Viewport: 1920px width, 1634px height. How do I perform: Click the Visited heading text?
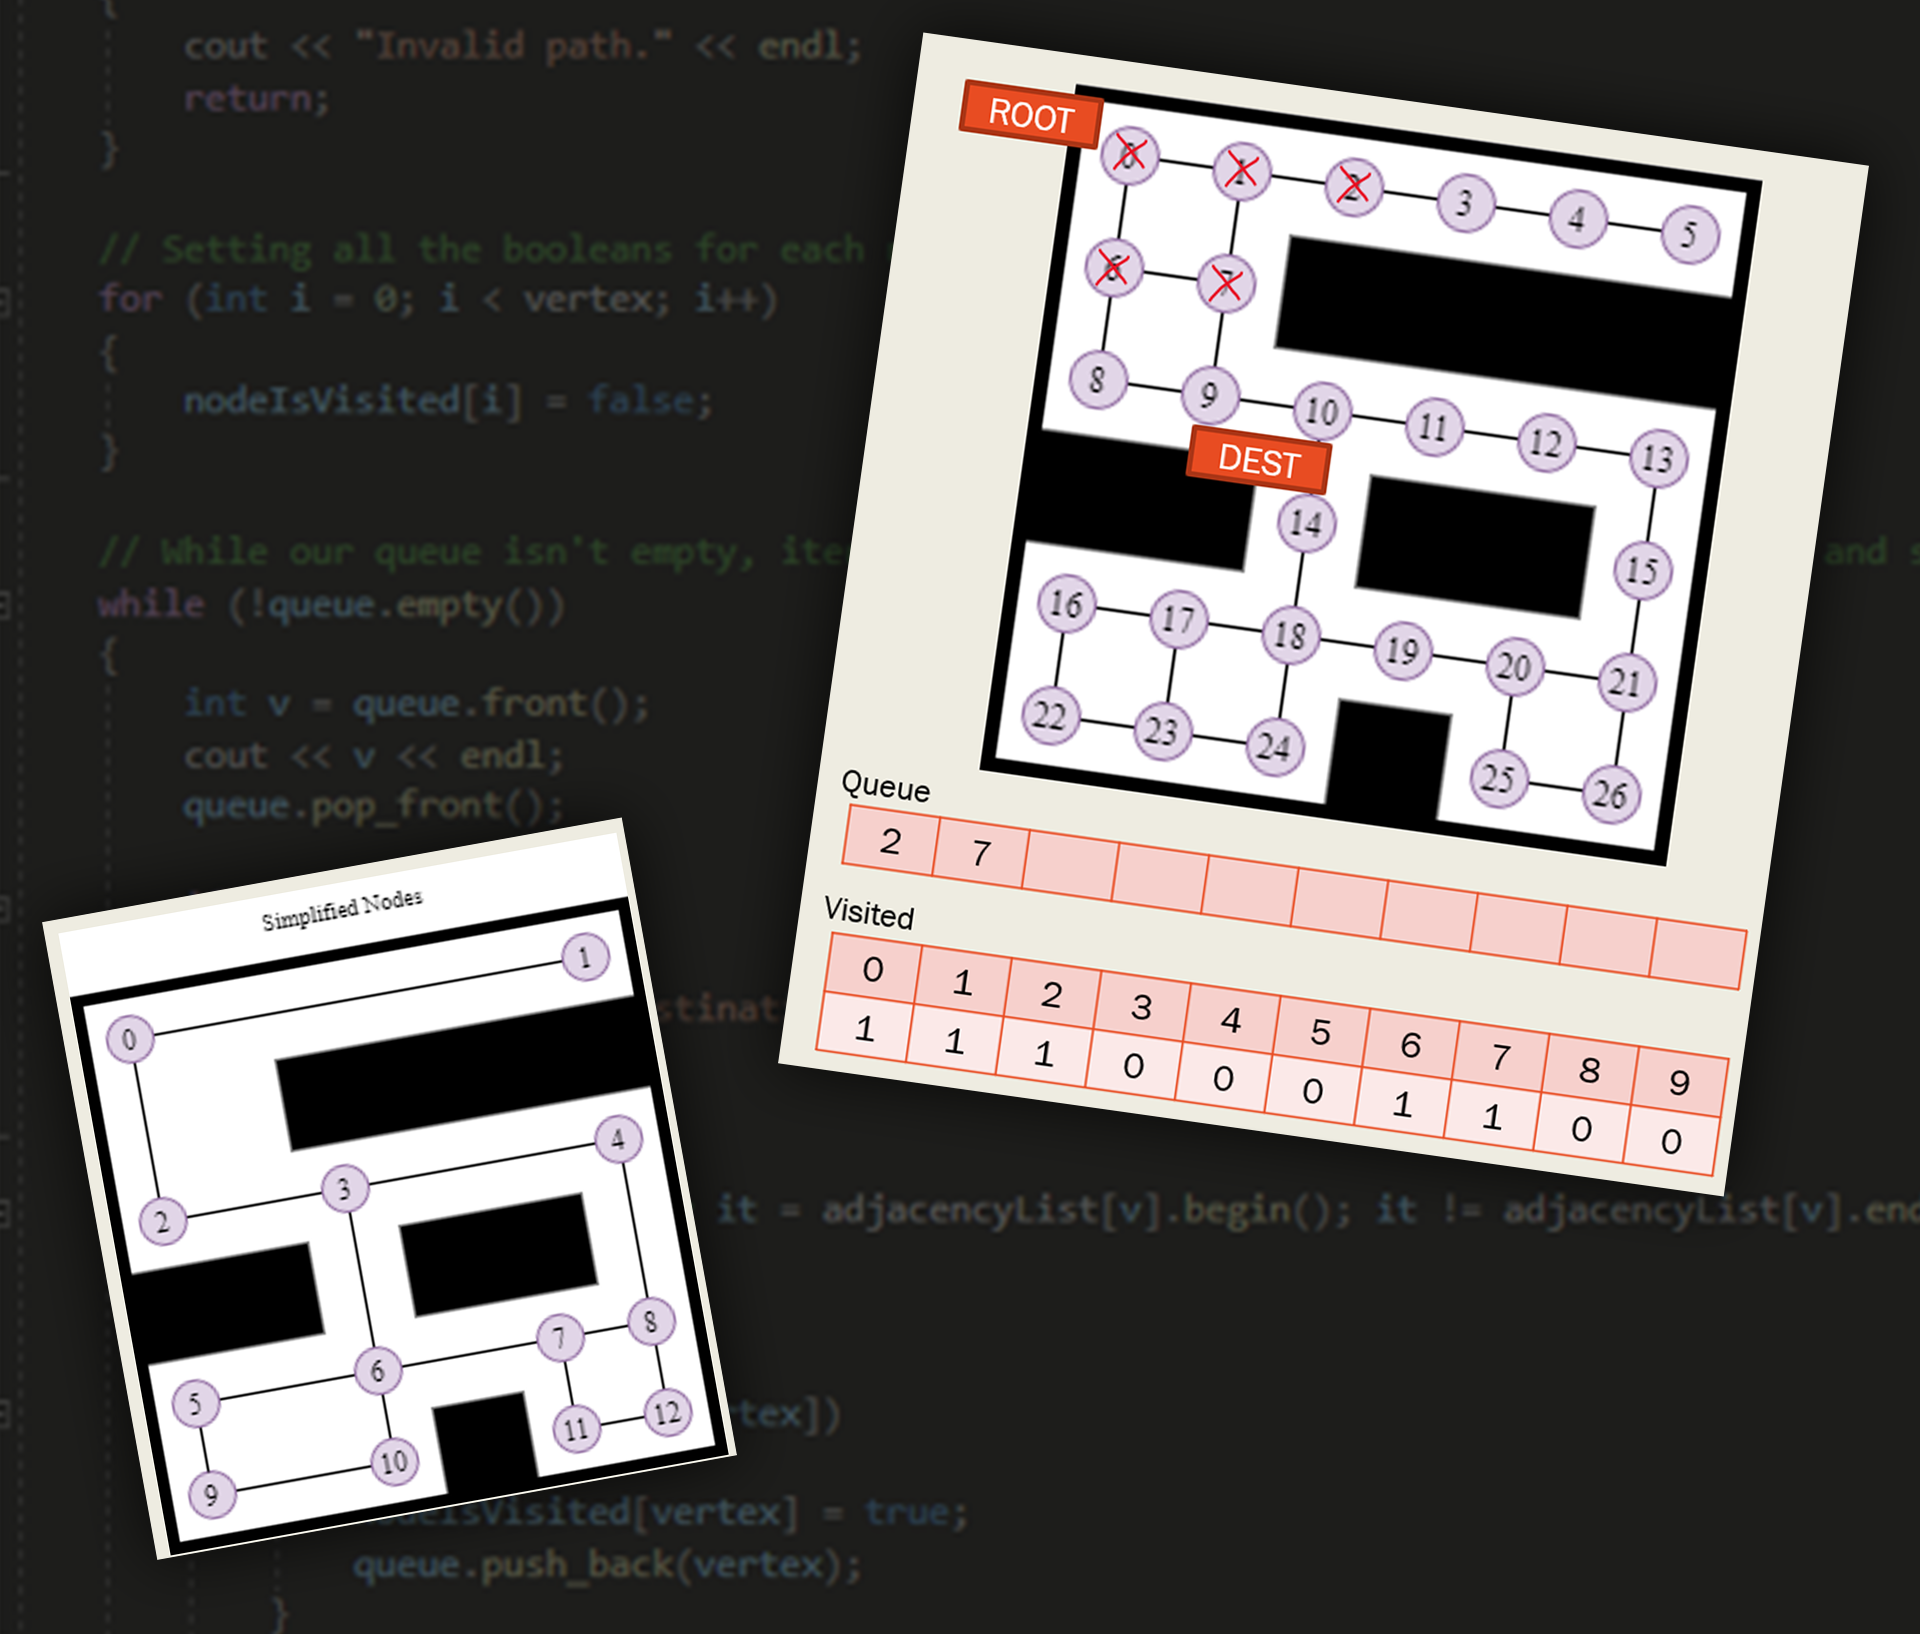tap(869, 913)
